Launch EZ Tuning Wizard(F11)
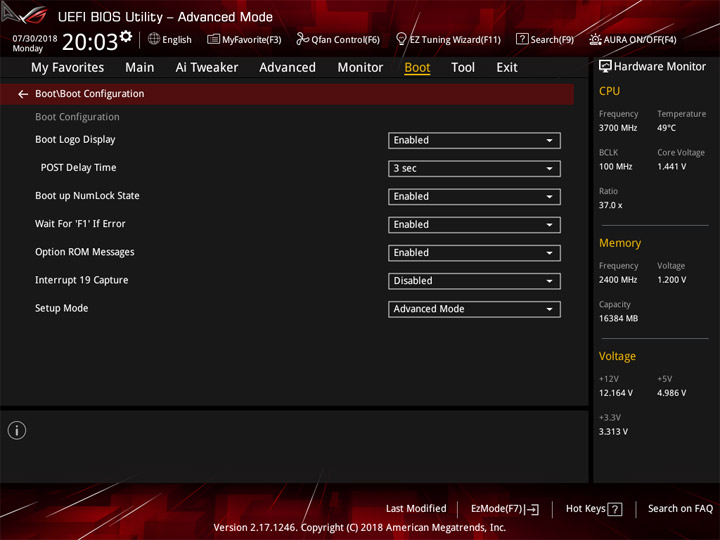Screen dimensions: 720x540 (x=448, y=39)
